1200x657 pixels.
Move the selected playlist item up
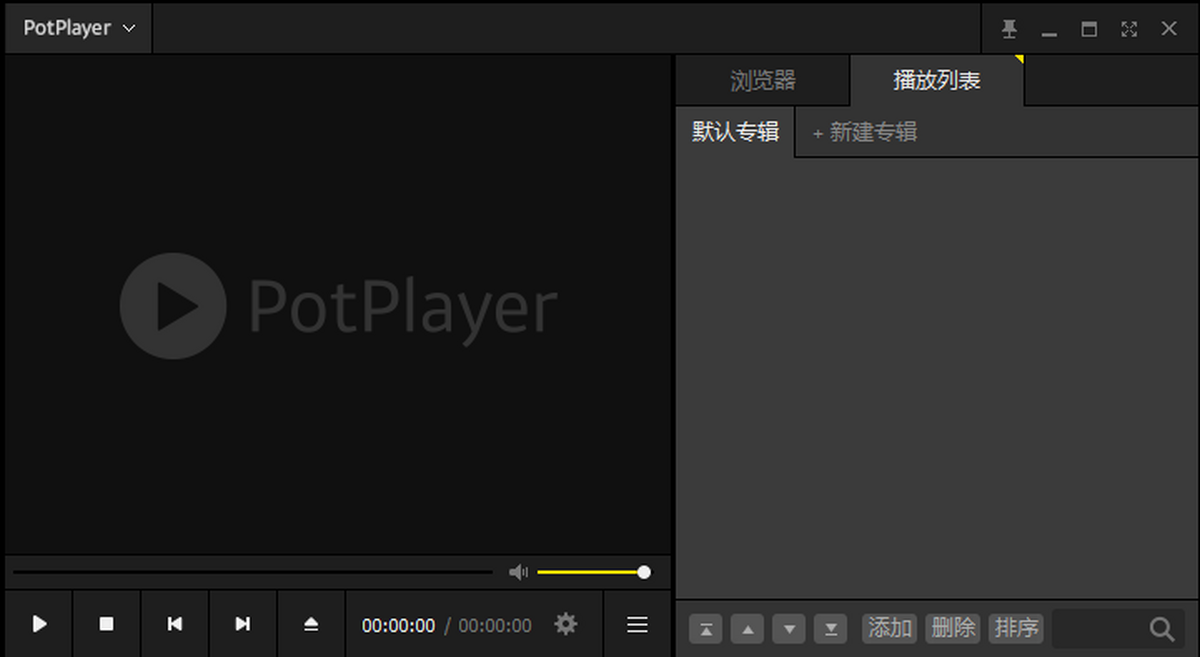pos(748,629)
